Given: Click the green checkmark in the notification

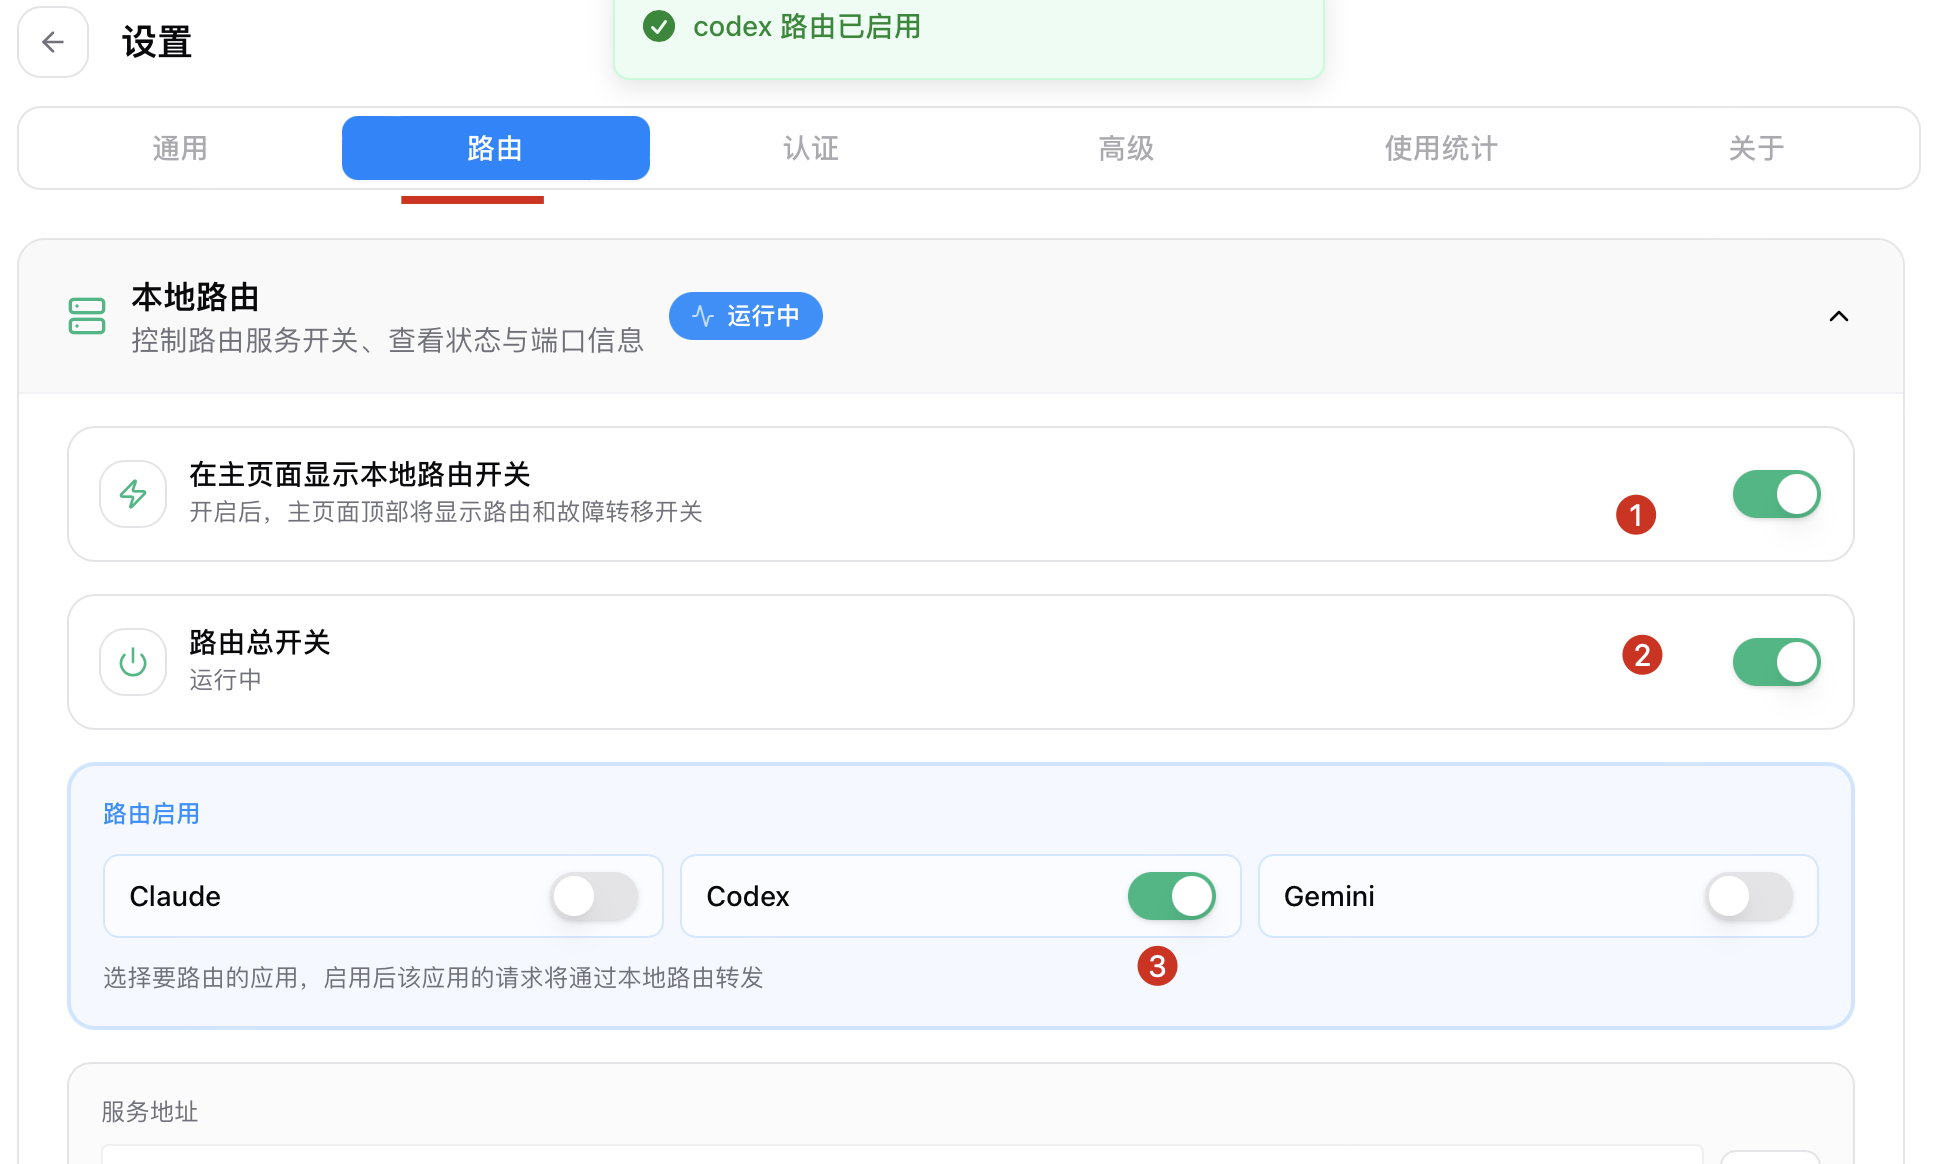Looking at the screenshot, I should pos(659,26).
